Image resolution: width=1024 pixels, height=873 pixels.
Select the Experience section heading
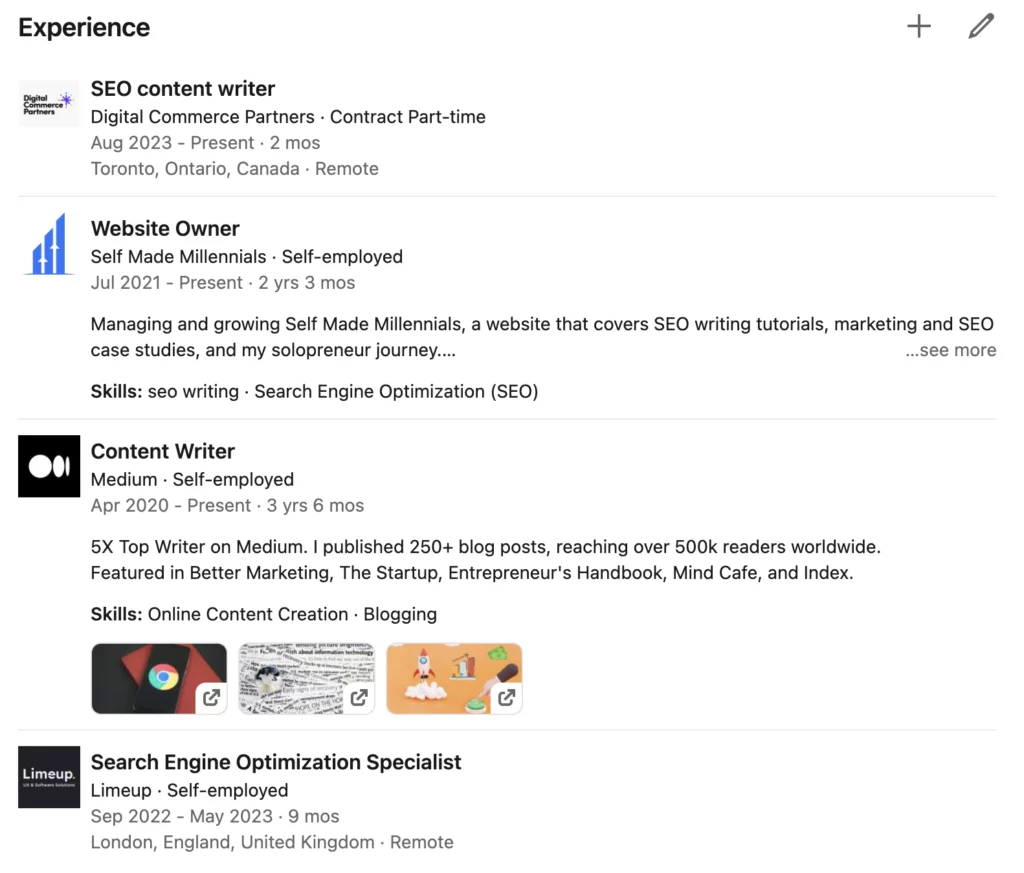pyautogui.click(x=83, y=27)
